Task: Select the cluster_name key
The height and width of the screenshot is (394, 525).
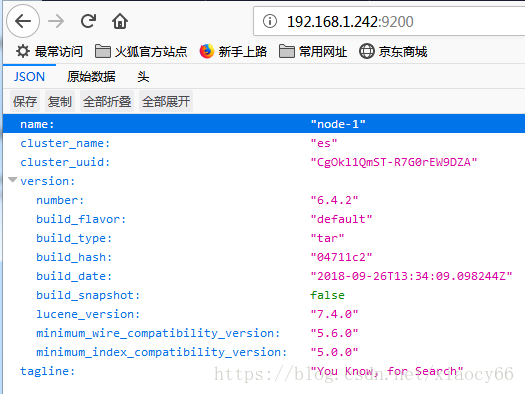Action: (x=65, y=143)
